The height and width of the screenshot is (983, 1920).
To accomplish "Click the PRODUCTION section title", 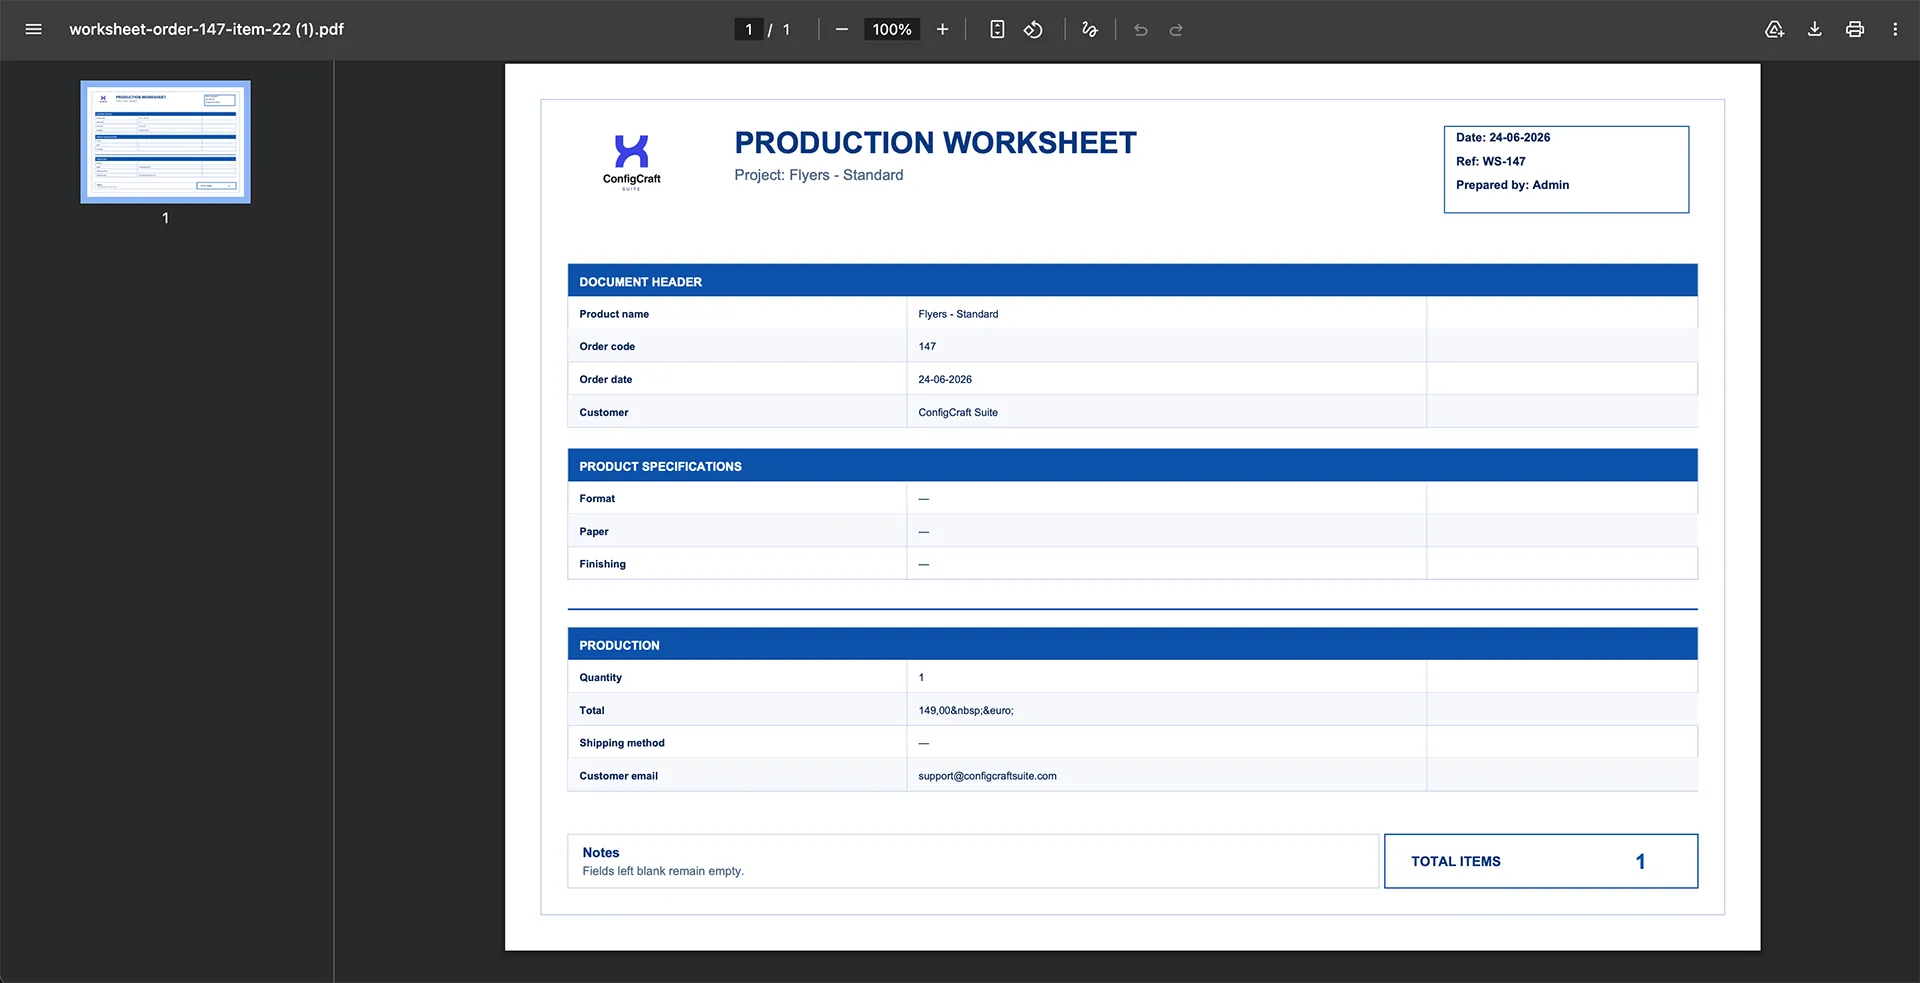I will coord(619,646).
